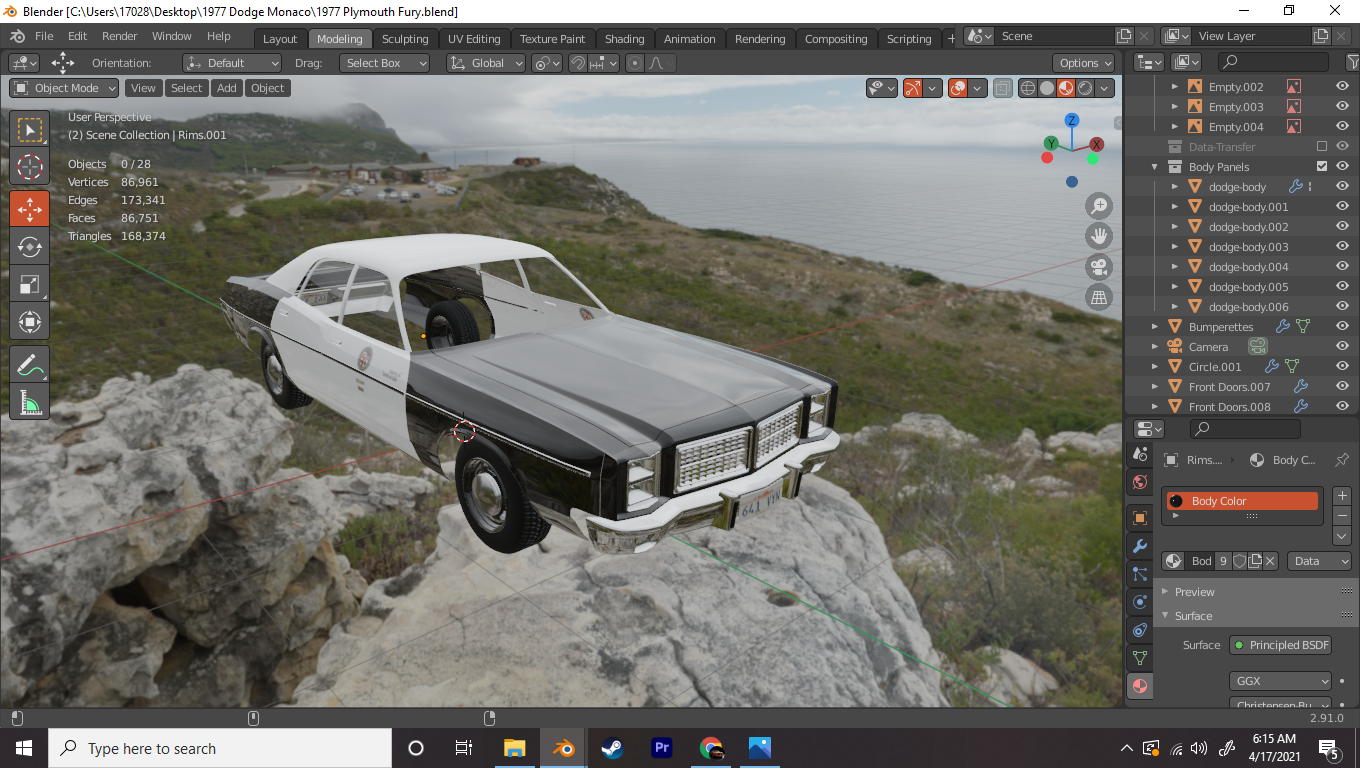The image size is (1360, 768).
Task: Open Particle properties tab icon
Action: coord(1139,574)
